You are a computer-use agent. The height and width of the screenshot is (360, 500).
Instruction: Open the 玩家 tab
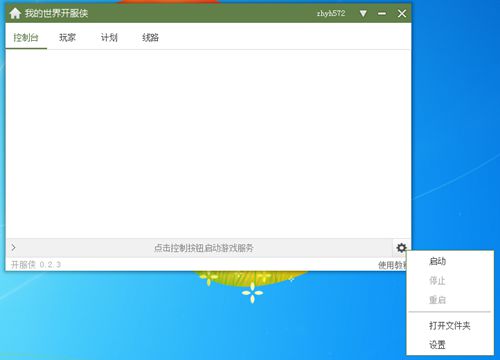[x=67, y=37]
